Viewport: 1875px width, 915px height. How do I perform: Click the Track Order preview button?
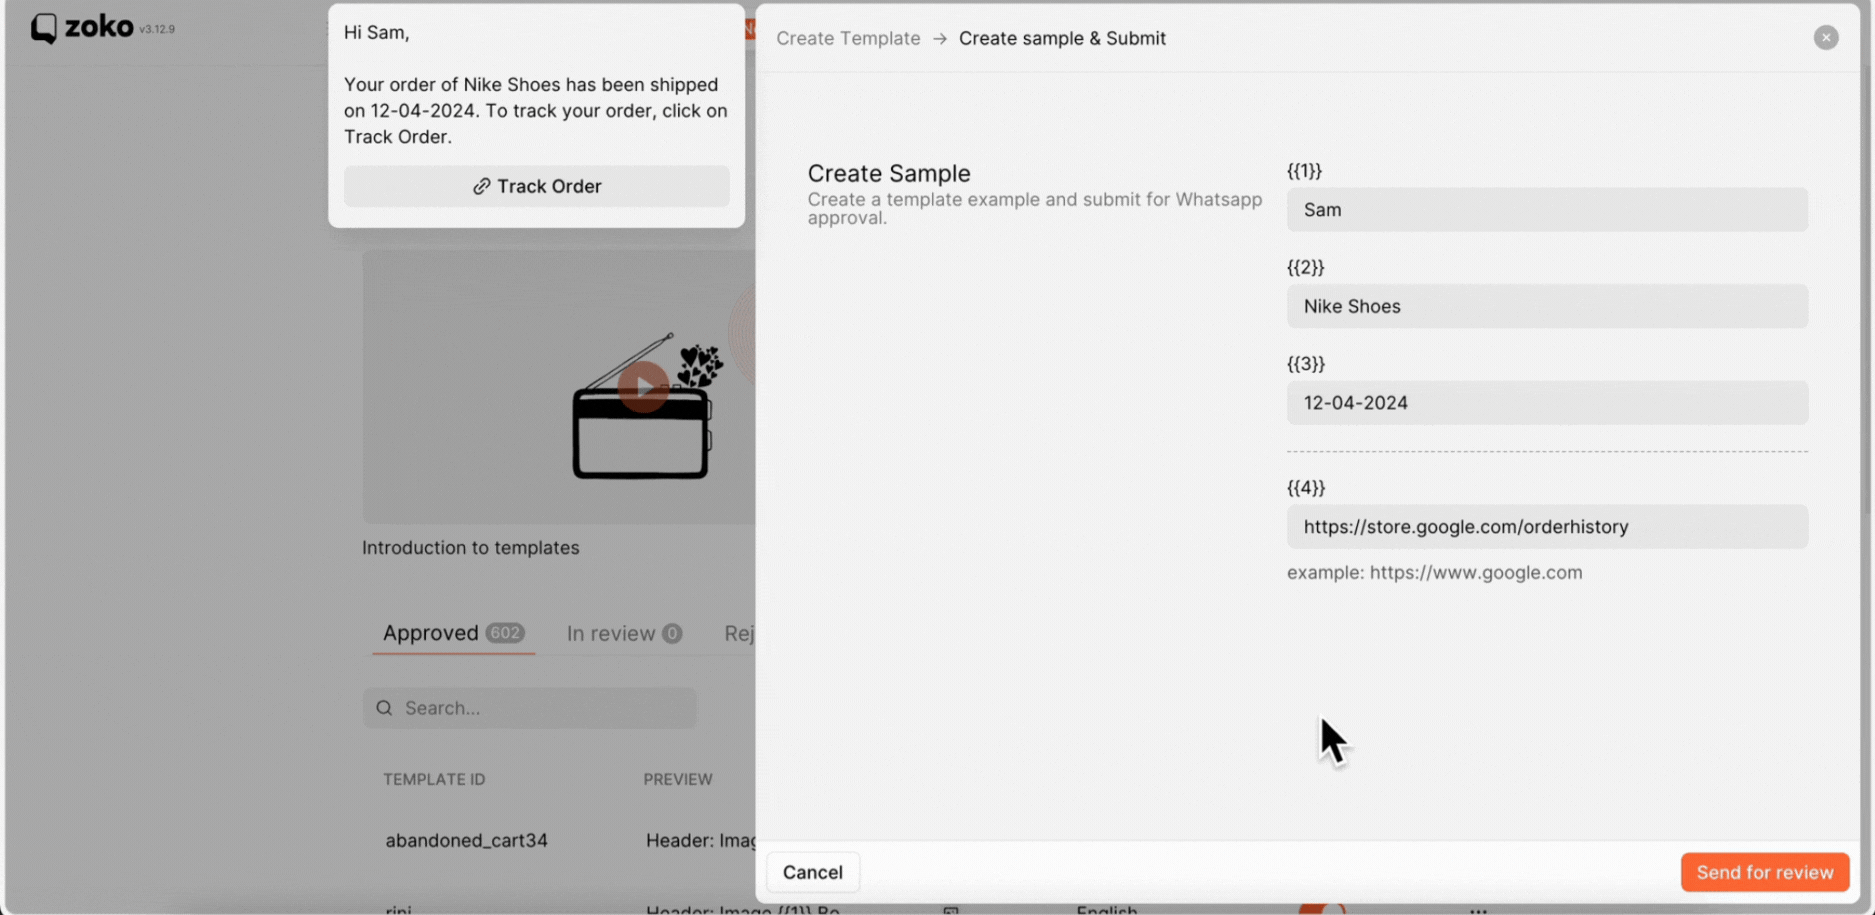click(537, 186)
